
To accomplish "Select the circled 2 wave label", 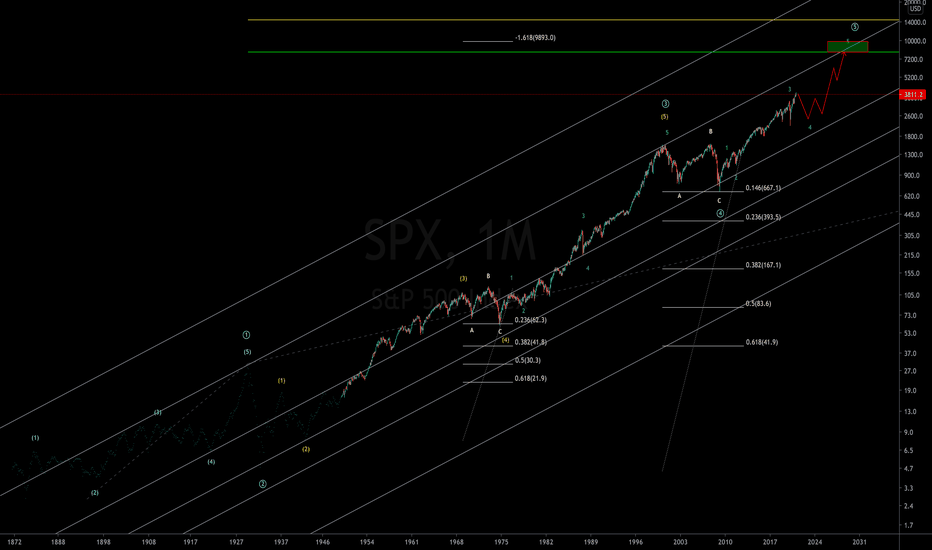I will (263, 484).
